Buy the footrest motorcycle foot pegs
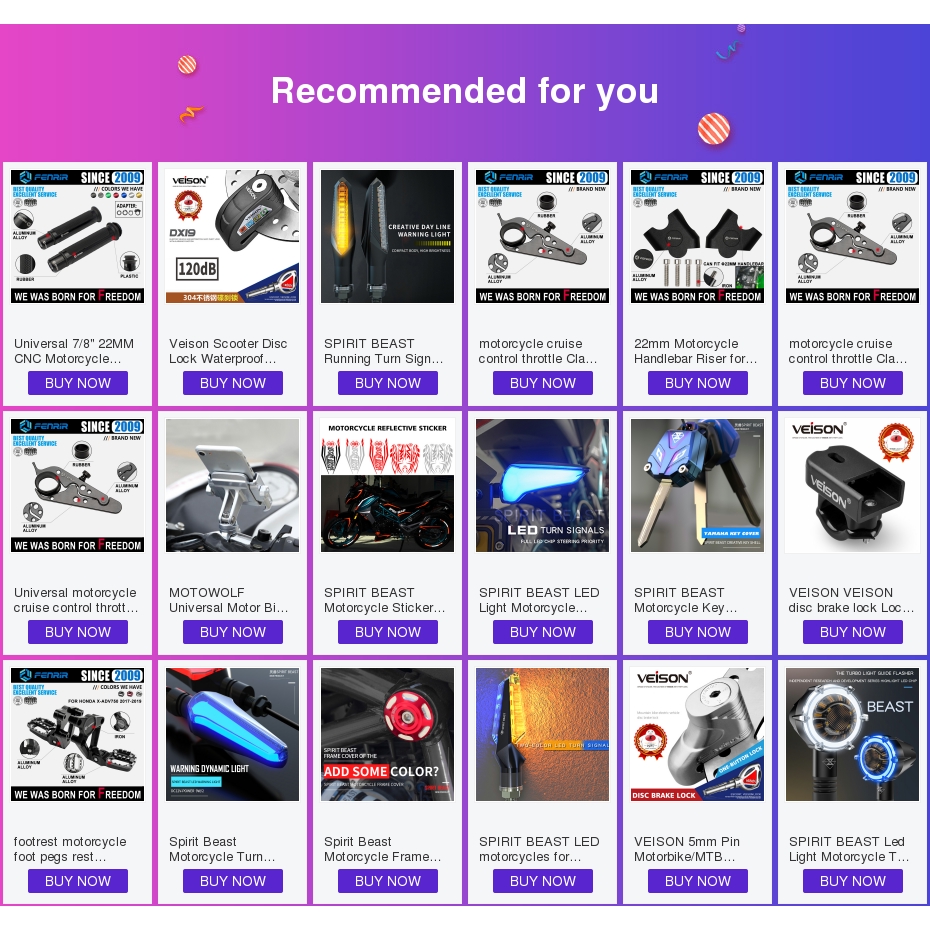Viewport: 930px width, 930px height. tap(78, 881)
